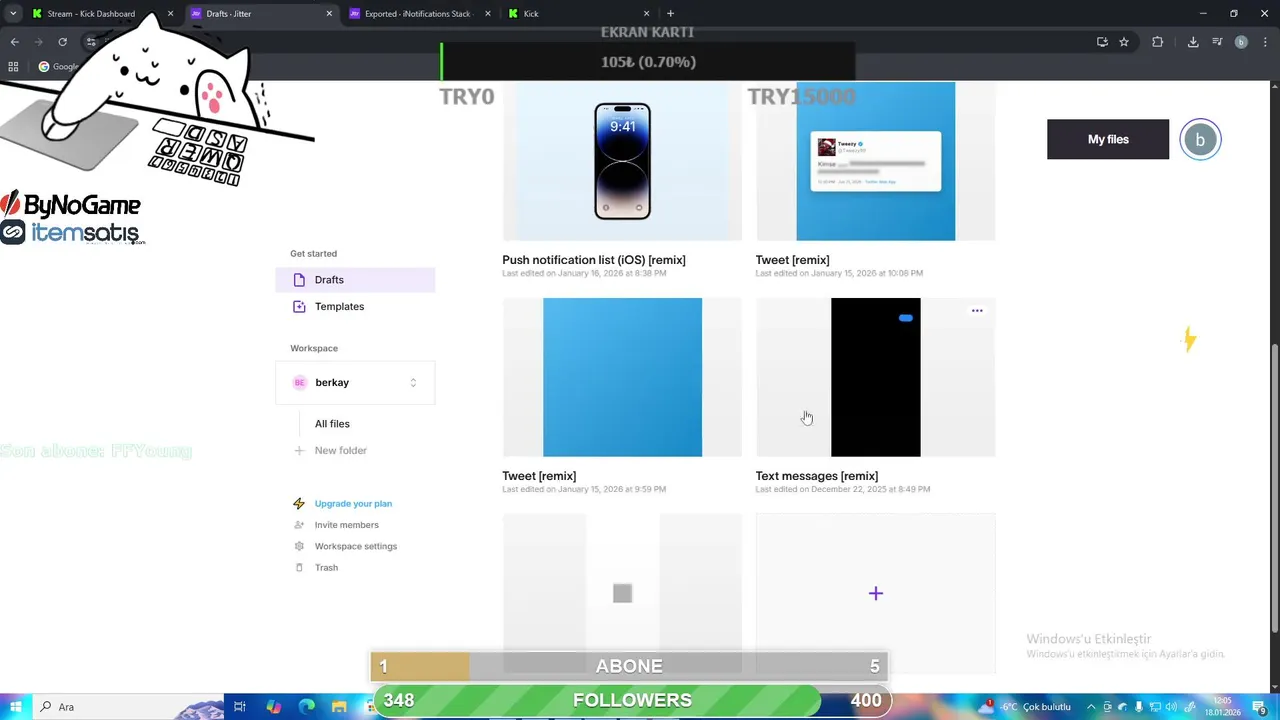This screenshot has height=720, width=1280.
Task: Go back in browser
Action: [14, 42]
